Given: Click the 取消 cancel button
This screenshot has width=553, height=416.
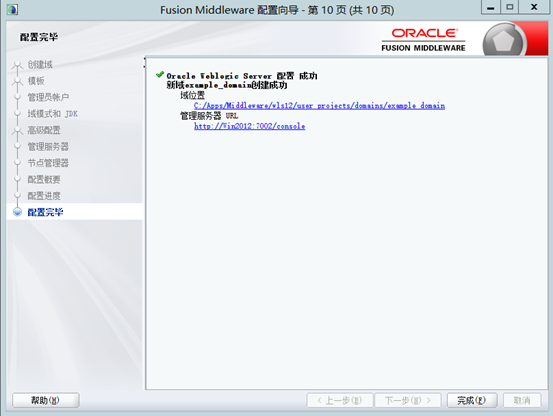Looking at the screenshot, I should pyautogui.click(x=522, y=400).
